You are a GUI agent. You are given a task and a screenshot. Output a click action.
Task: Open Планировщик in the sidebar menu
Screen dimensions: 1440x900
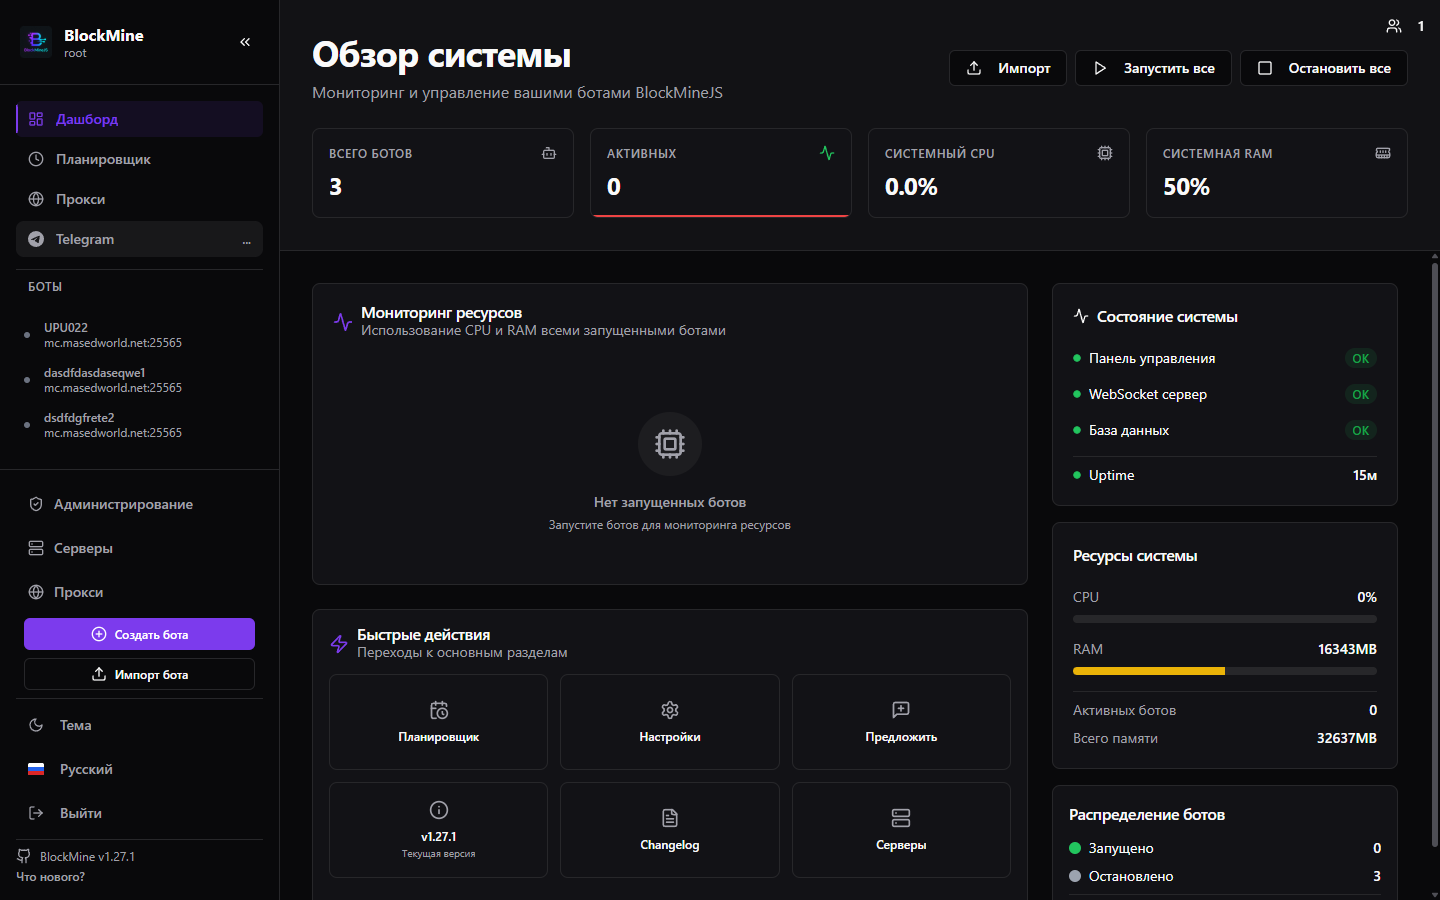tap(139, 159)
